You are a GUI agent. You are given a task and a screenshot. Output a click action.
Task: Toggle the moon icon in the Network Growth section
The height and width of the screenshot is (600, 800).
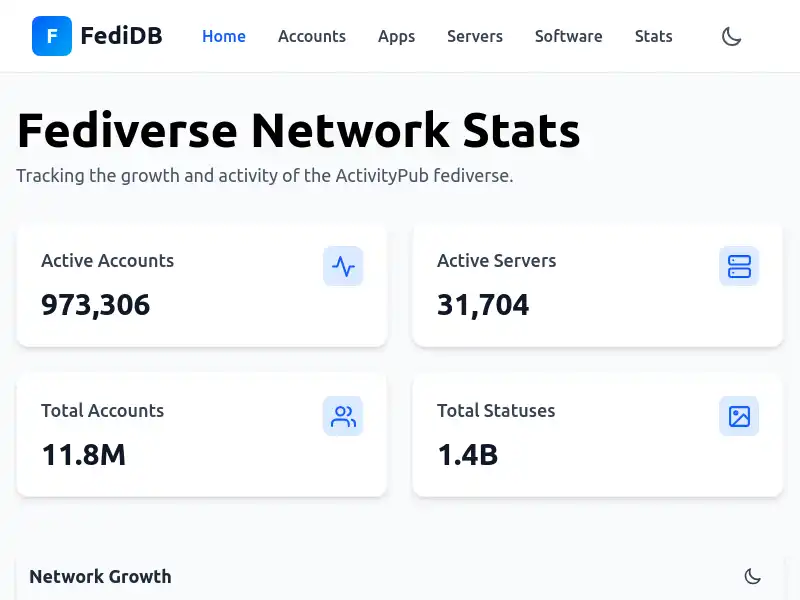(x=752, y=576)
